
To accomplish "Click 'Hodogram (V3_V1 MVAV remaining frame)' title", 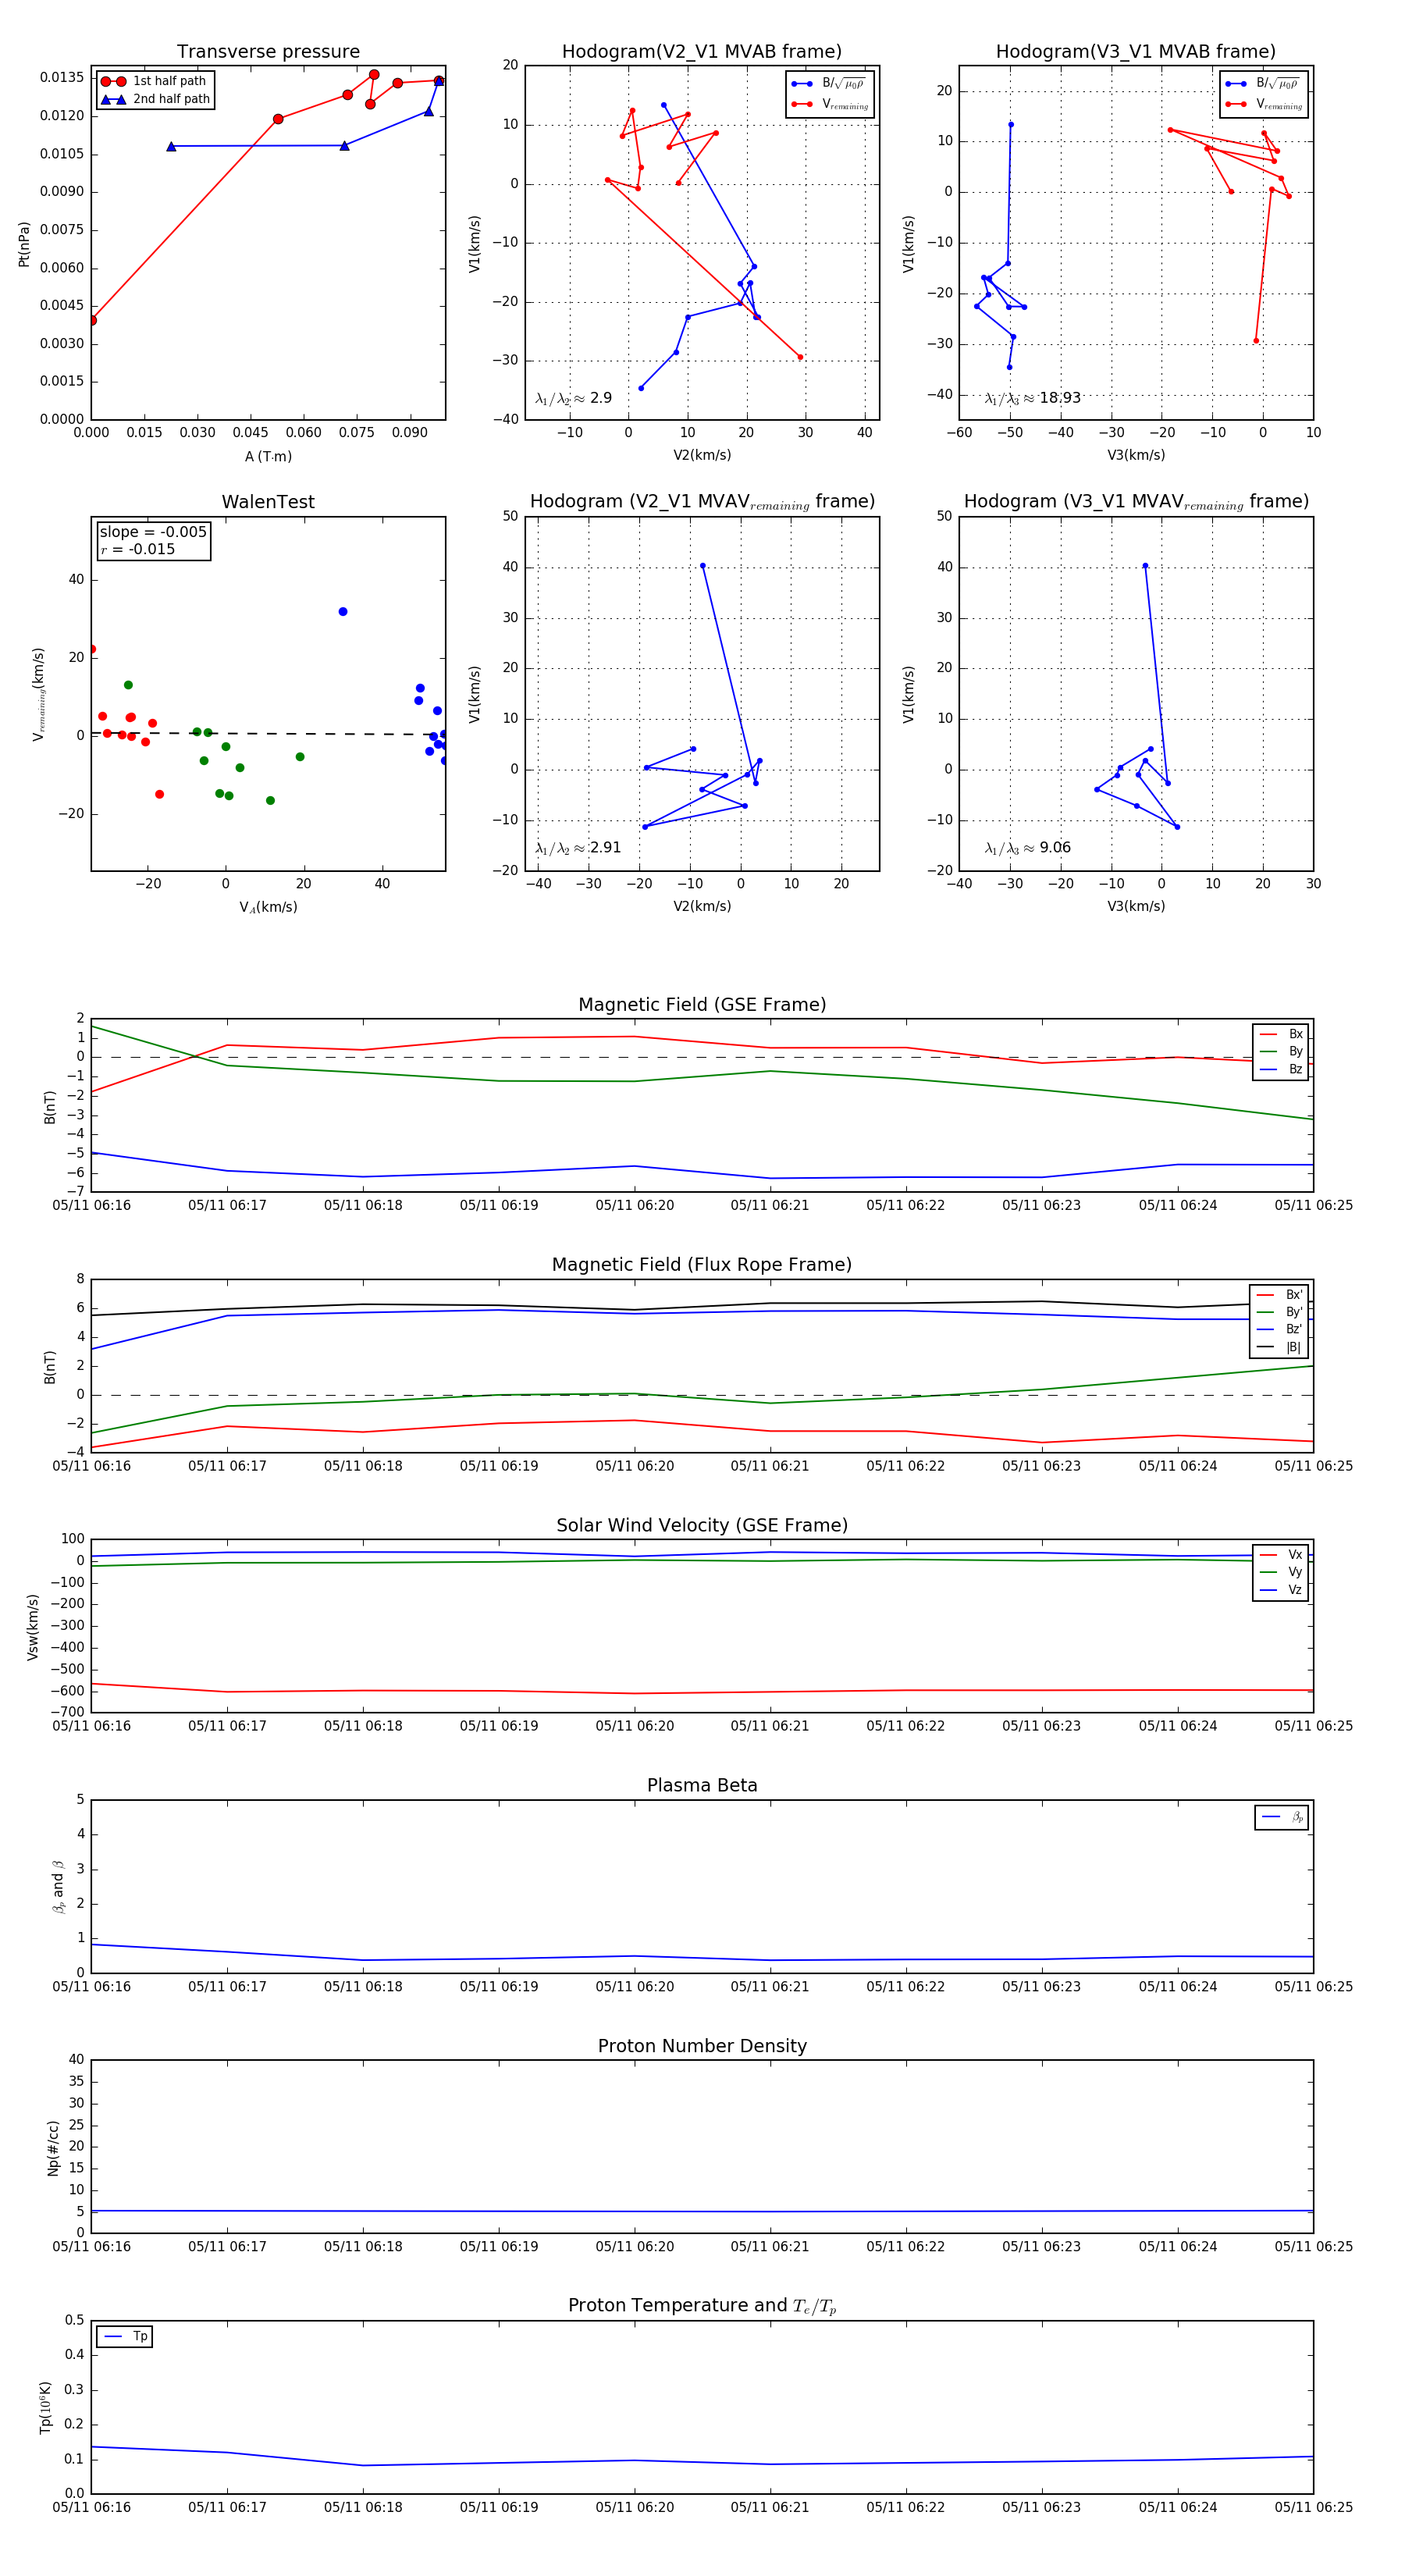I will [x=1136, y=502].
